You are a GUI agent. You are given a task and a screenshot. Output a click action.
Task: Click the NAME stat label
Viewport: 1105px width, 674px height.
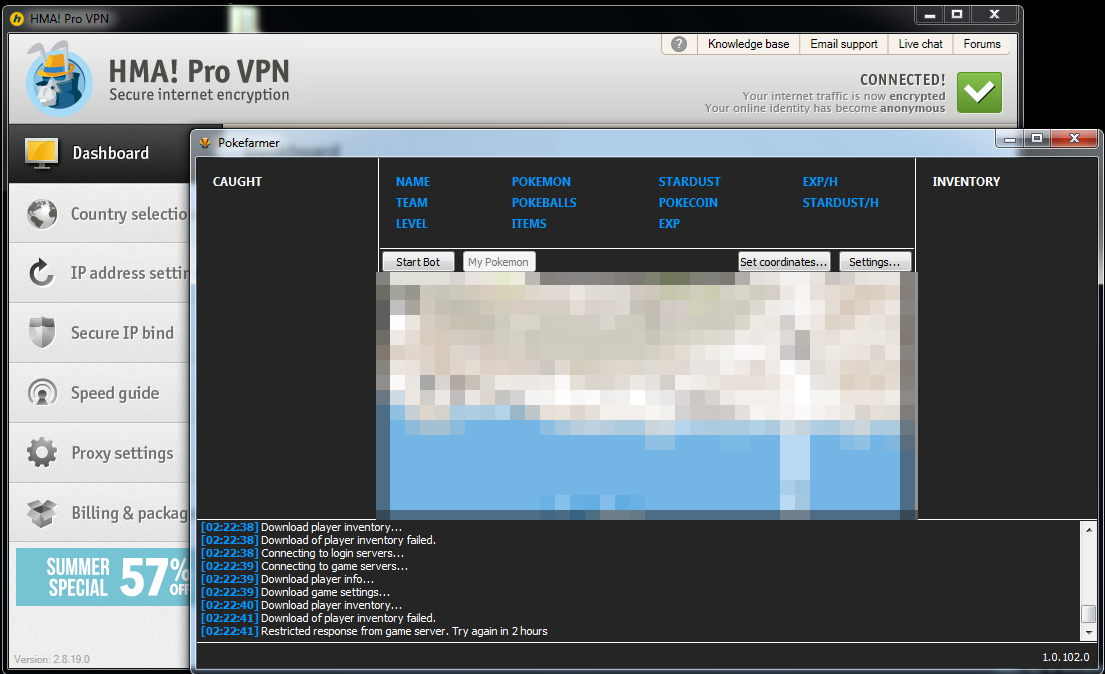(413, 181)
